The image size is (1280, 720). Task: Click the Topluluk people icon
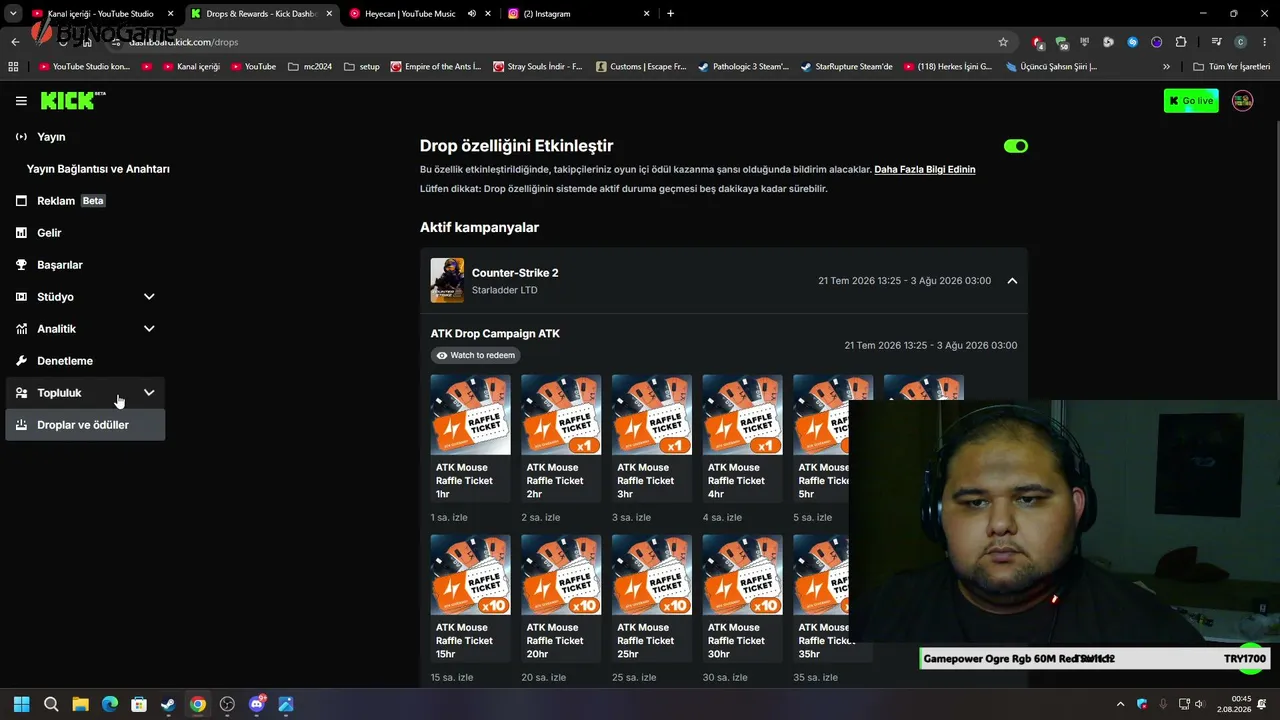pyautogui.click(x=21, y=393)
